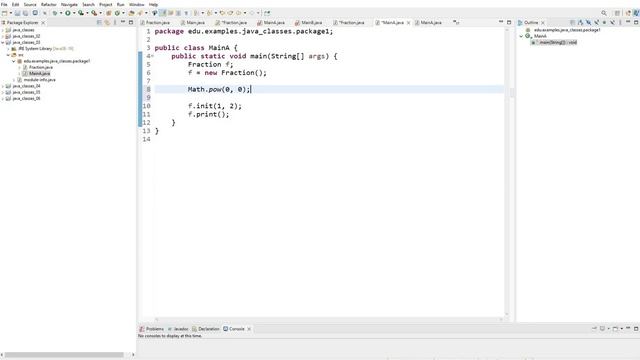This screenshot has height=360, width=640.
Task: Click Package Explorer horizontal scrollbar thumb
Action: 64,355
